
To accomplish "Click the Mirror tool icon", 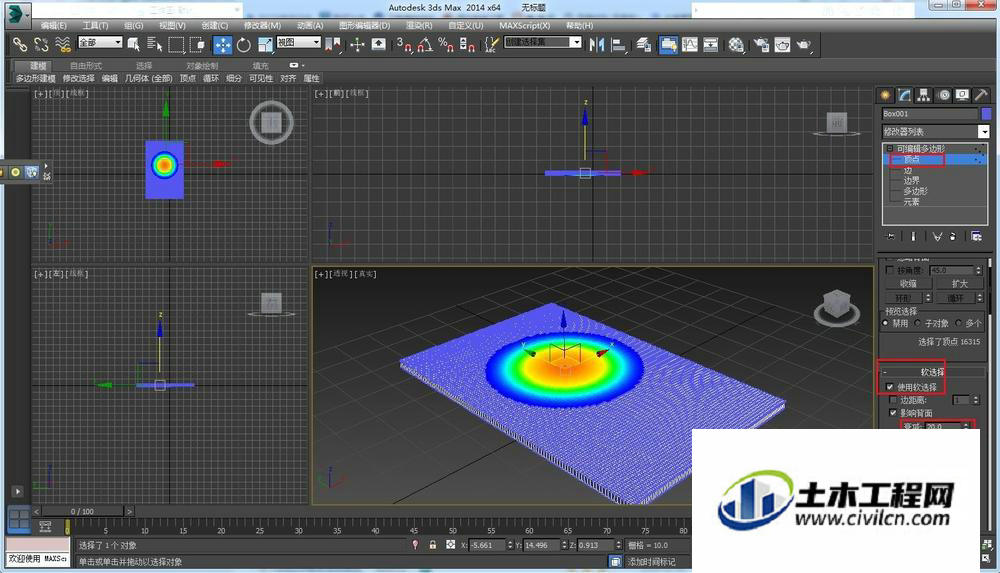I will [596, 44].
